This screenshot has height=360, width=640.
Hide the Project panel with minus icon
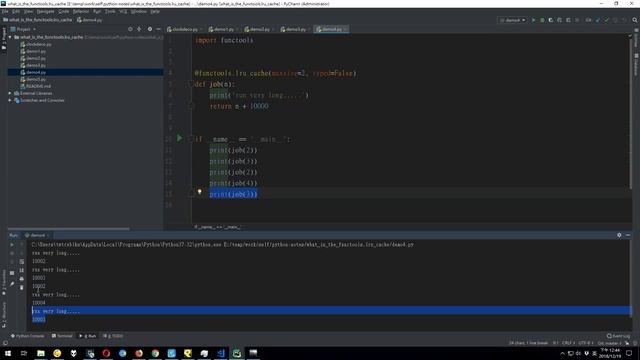[158, 29]
